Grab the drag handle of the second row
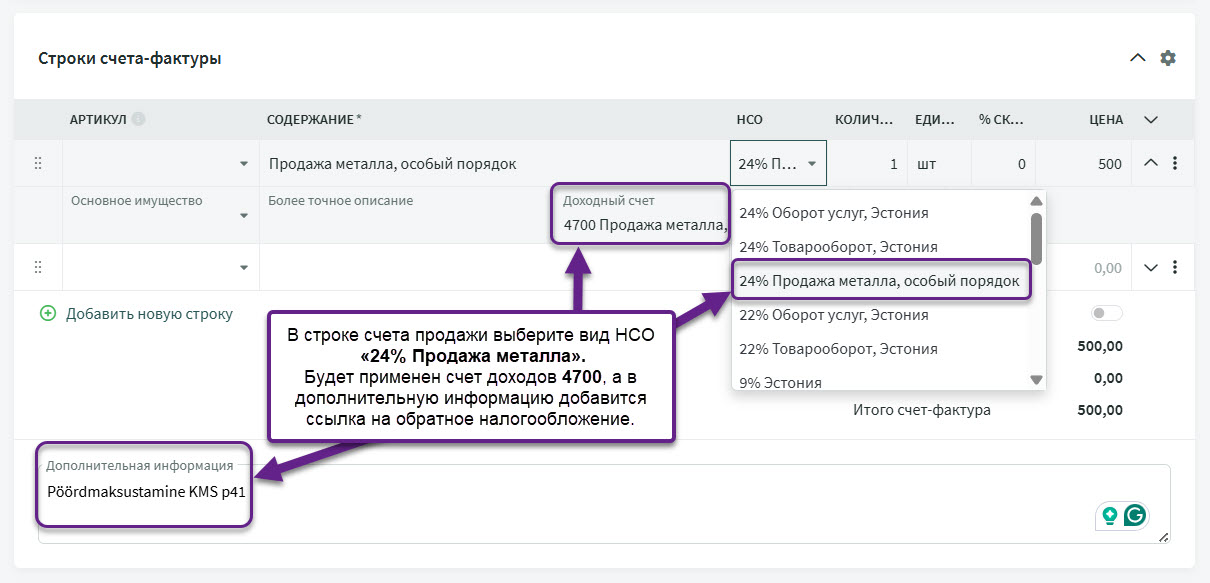Image resolution: width=1210 pixels, height=583 pixels. pyautogui.click(x=38, y=267)
